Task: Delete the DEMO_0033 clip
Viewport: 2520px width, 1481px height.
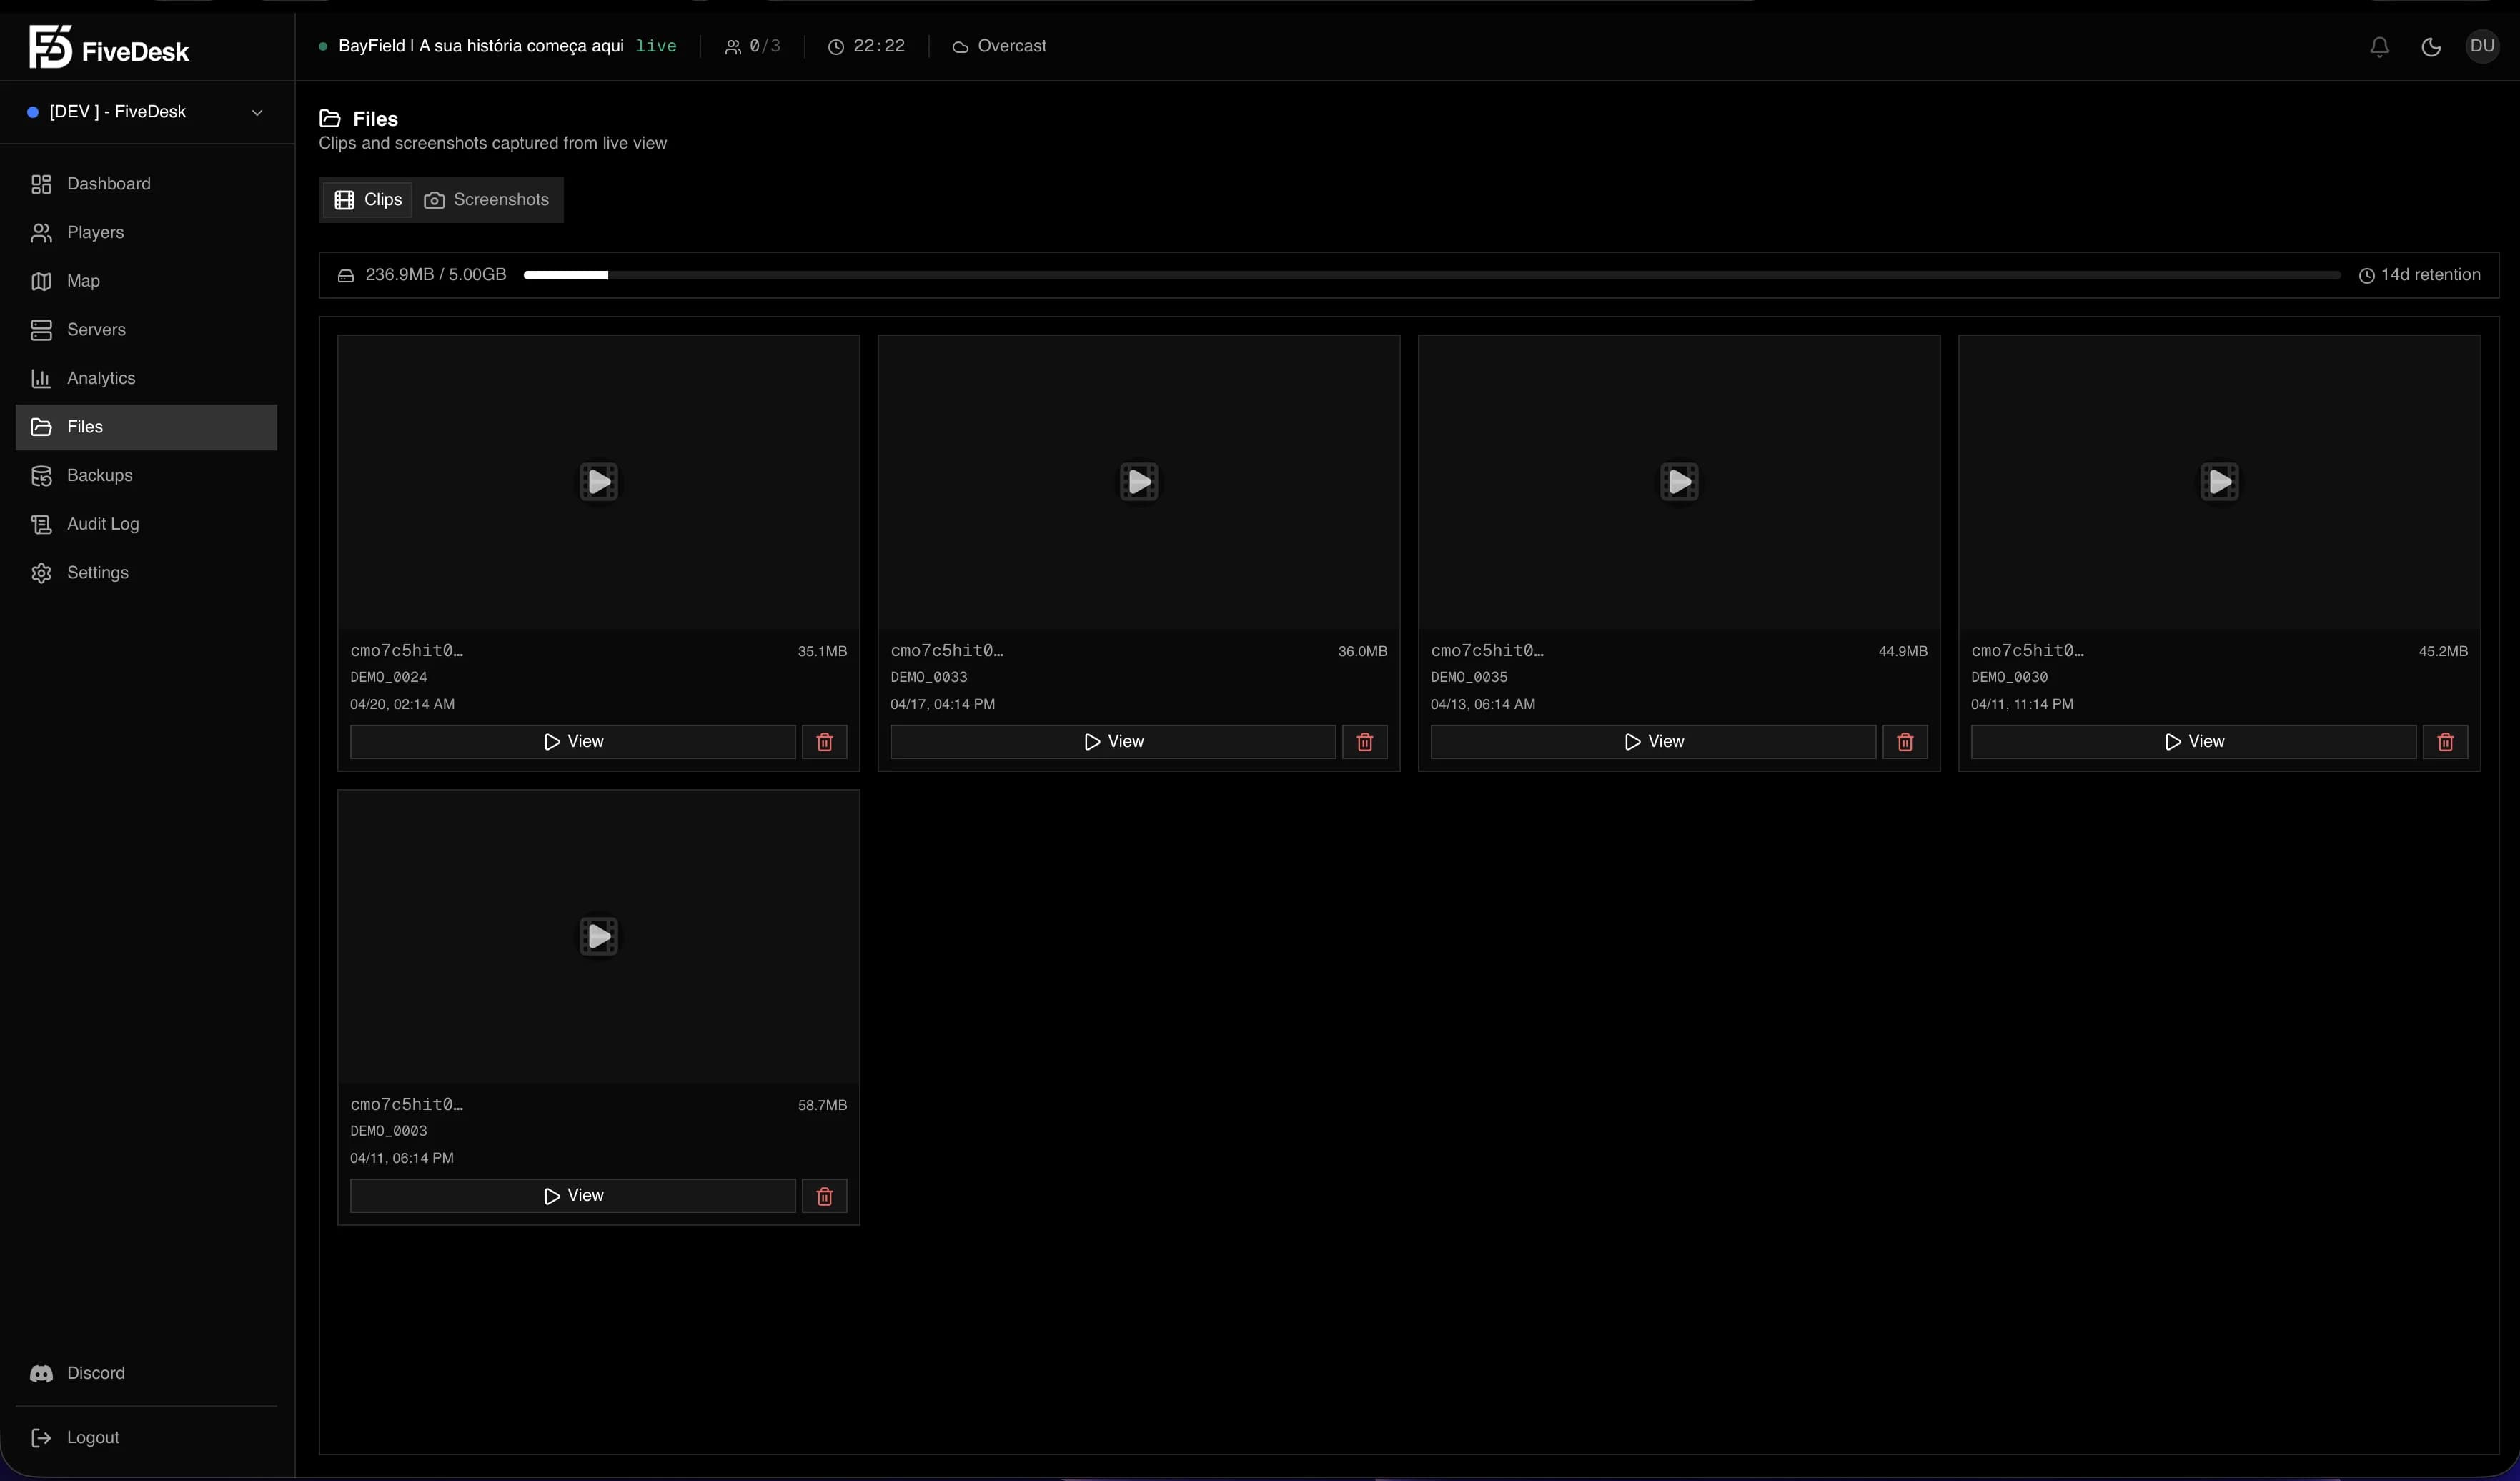Action: [x=1364, y=742]
